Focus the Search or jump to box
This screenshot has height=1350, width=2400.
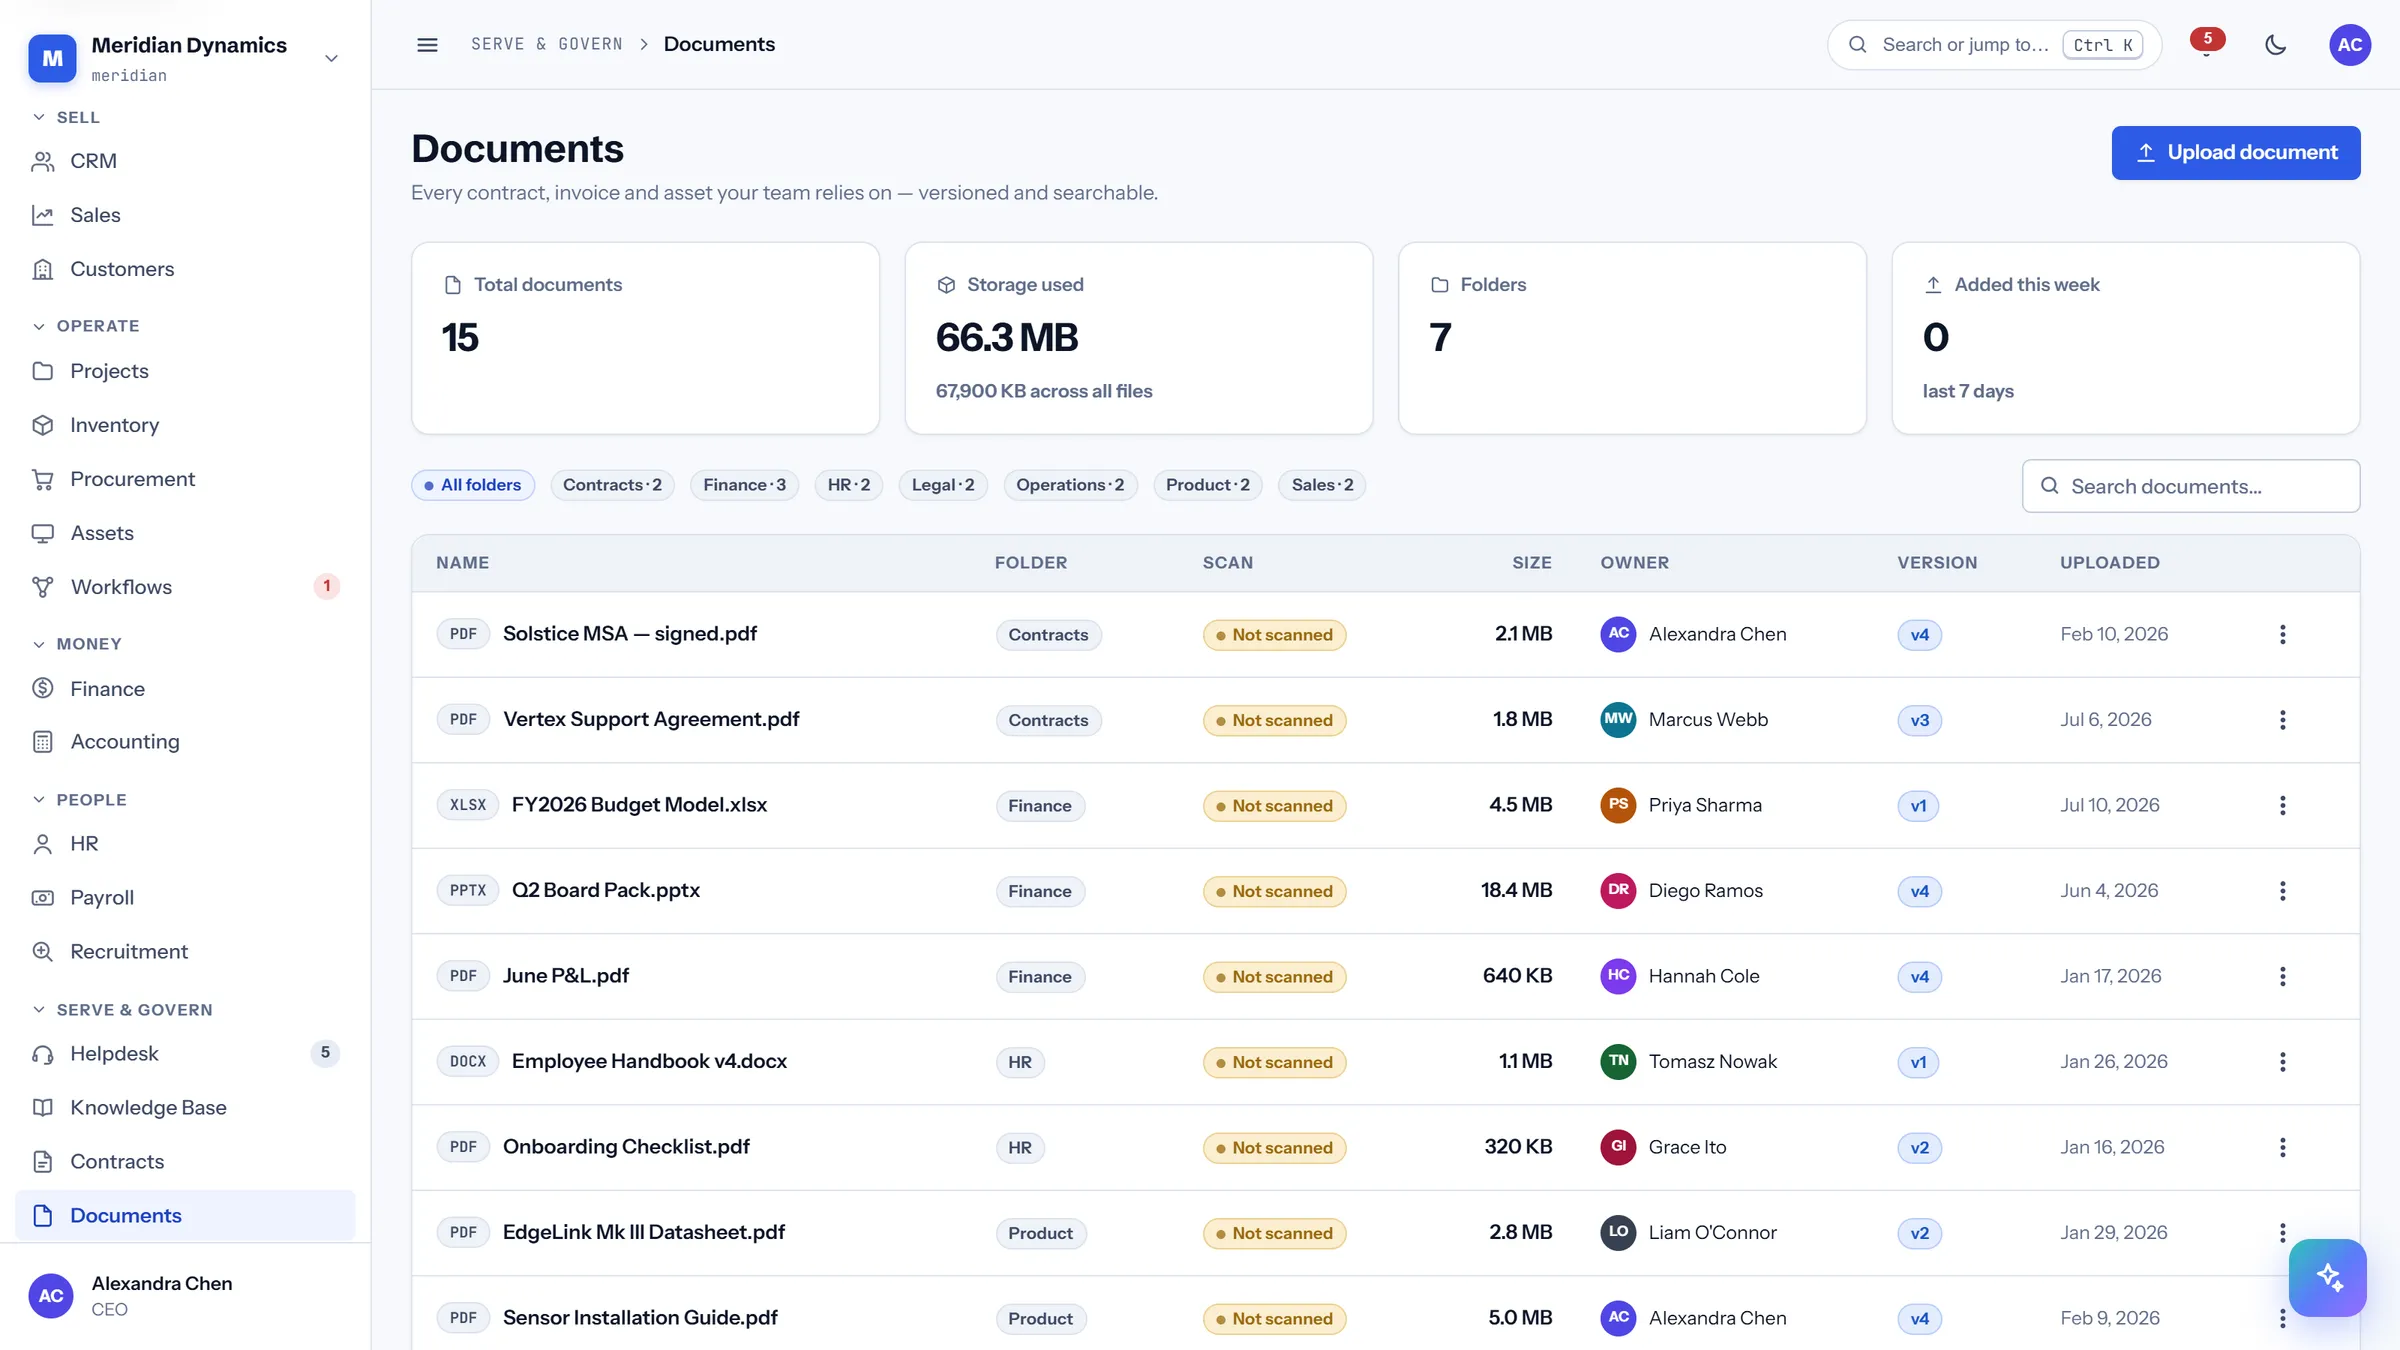tap(1994, 45)
